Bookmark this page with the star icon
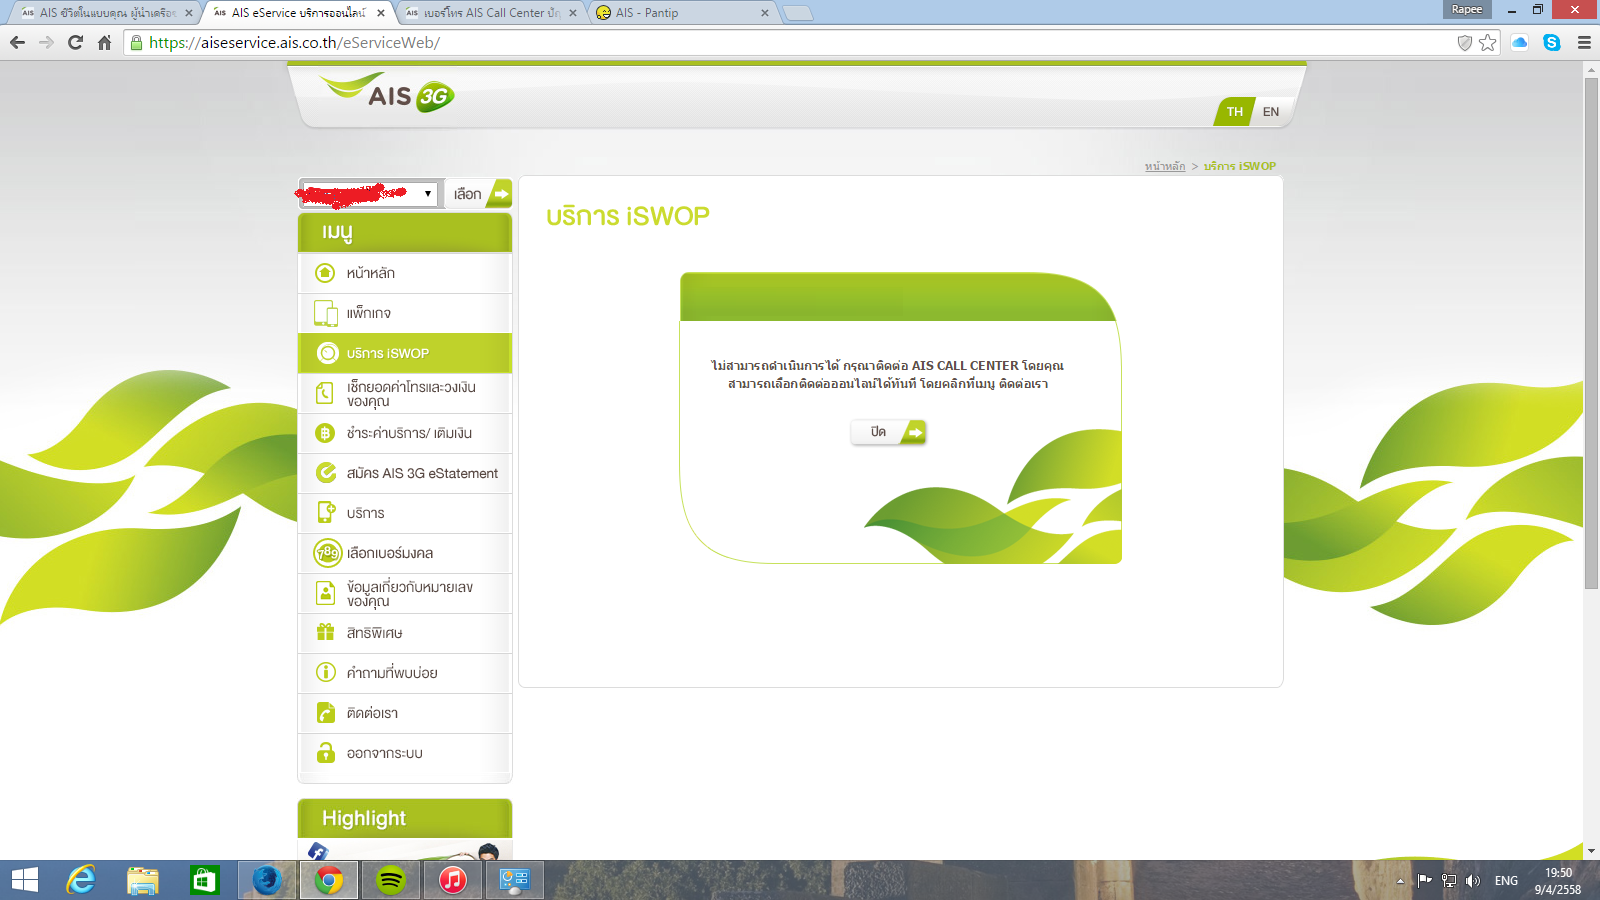This screenshot has width=1600, height=900. [x=1487, y=42]
